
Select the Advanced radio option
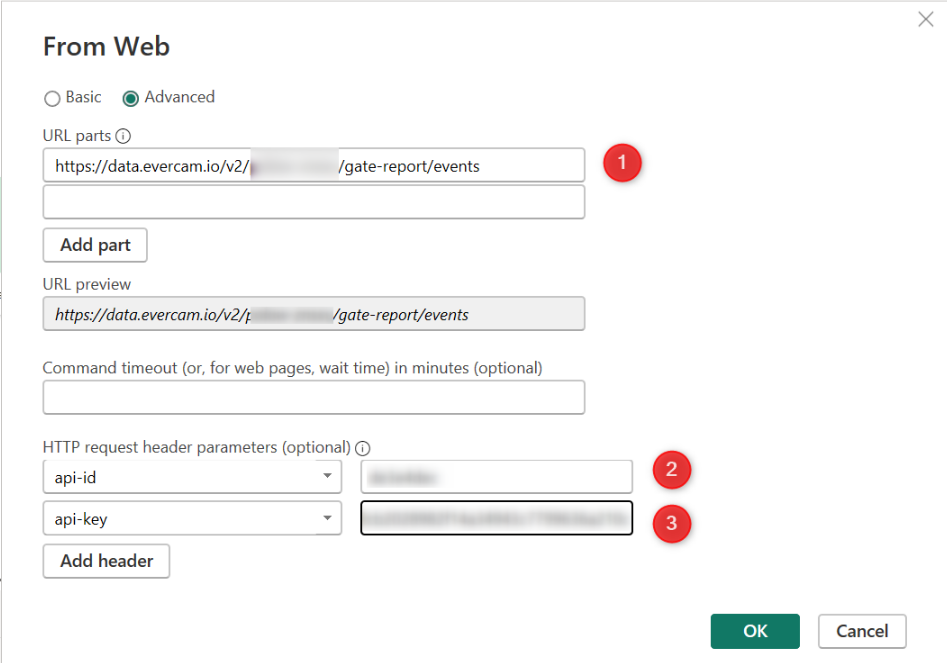pyautogui.click(x=130, y=98)
